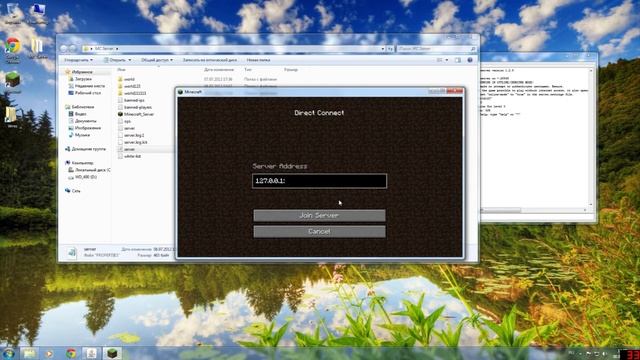
Task: Select the banned-players file
Action: pos(138,107)
